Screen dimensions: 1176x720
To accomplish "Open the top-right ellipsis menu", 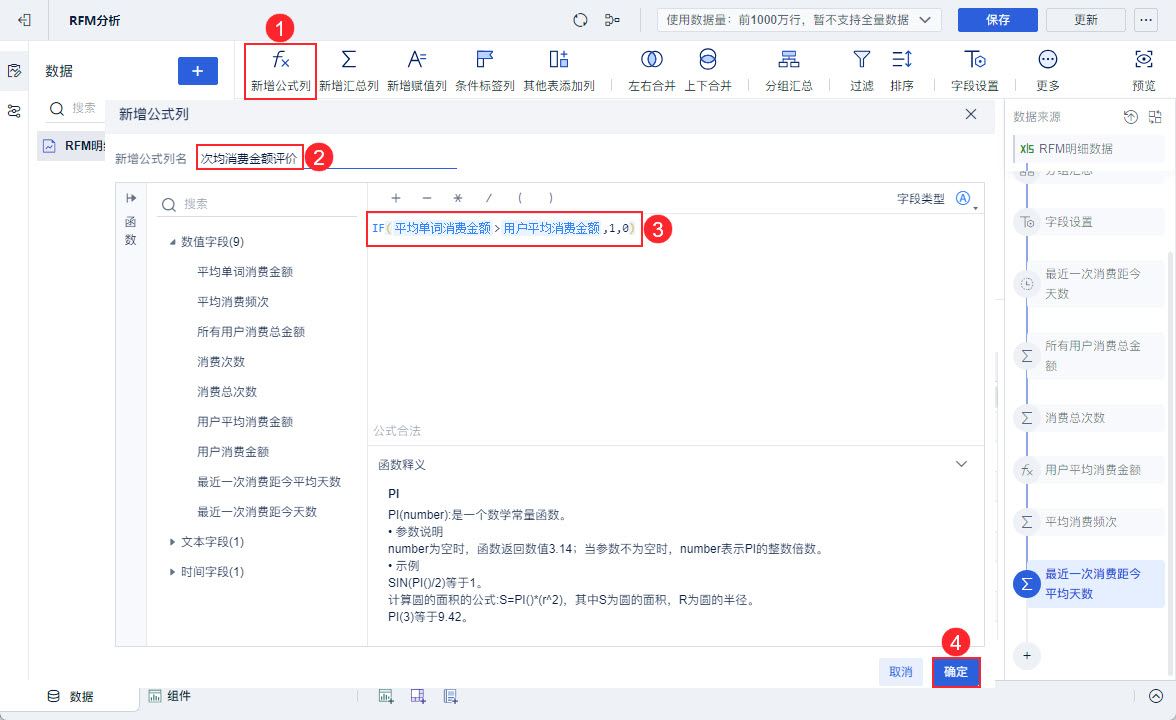I will pos(1146,20).
